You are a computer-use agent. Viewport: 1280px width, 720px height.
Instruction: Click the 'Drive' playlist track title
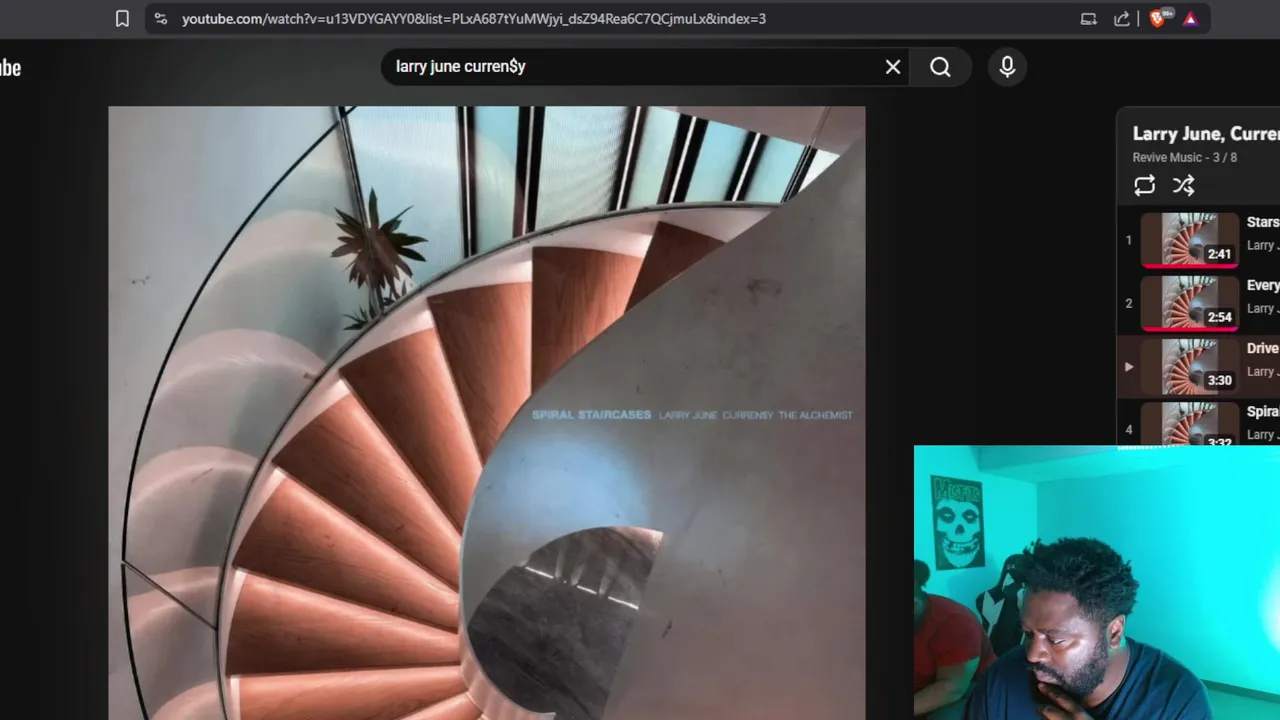[x=1263, y=348]
